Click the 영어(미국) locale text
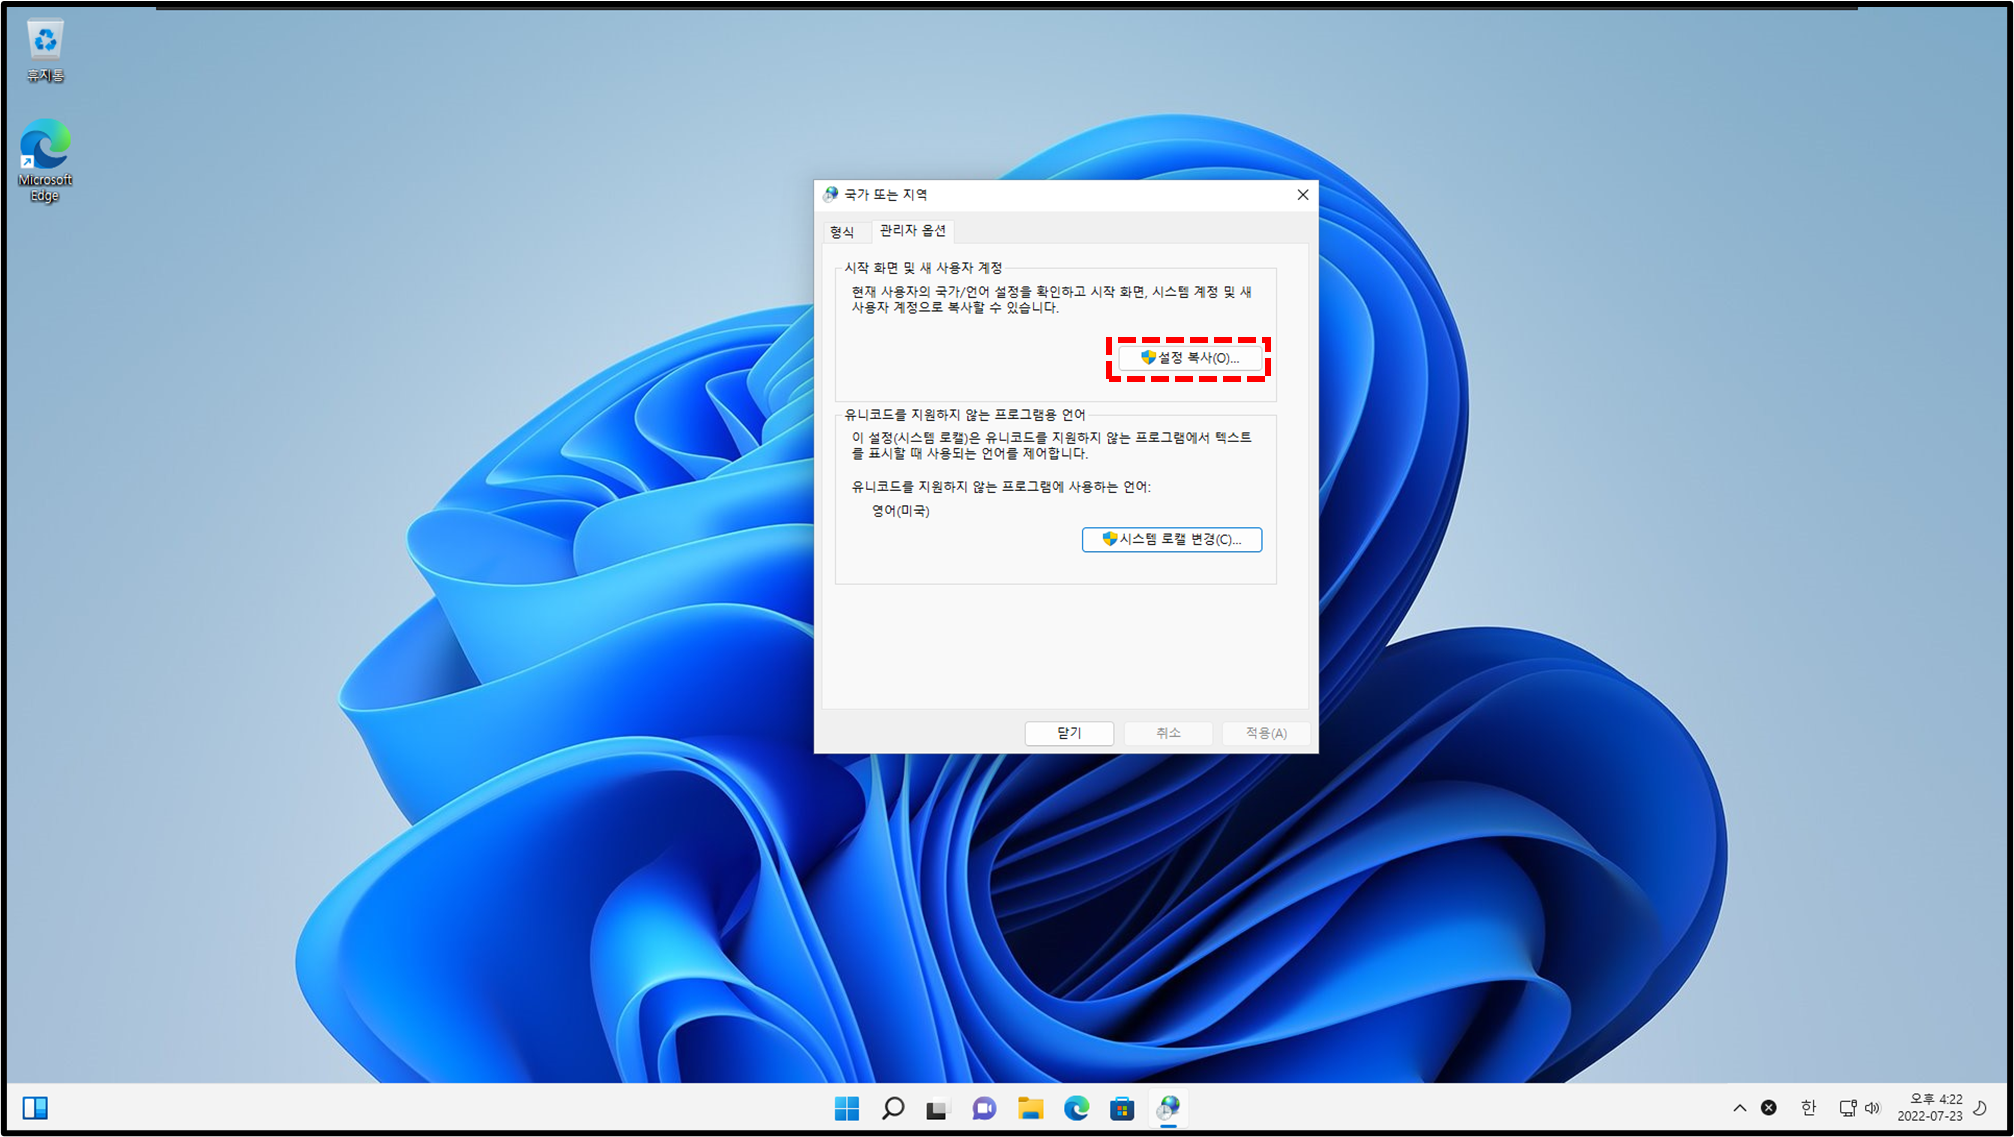2014x1137 pixels. tap(901, 511)
